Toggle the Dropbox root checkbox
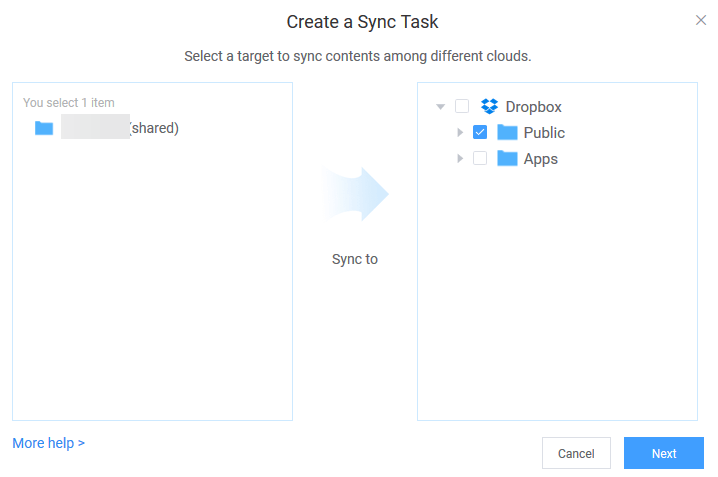The height and width of the screenshot is (477, 718). click(x=462, y=107)
